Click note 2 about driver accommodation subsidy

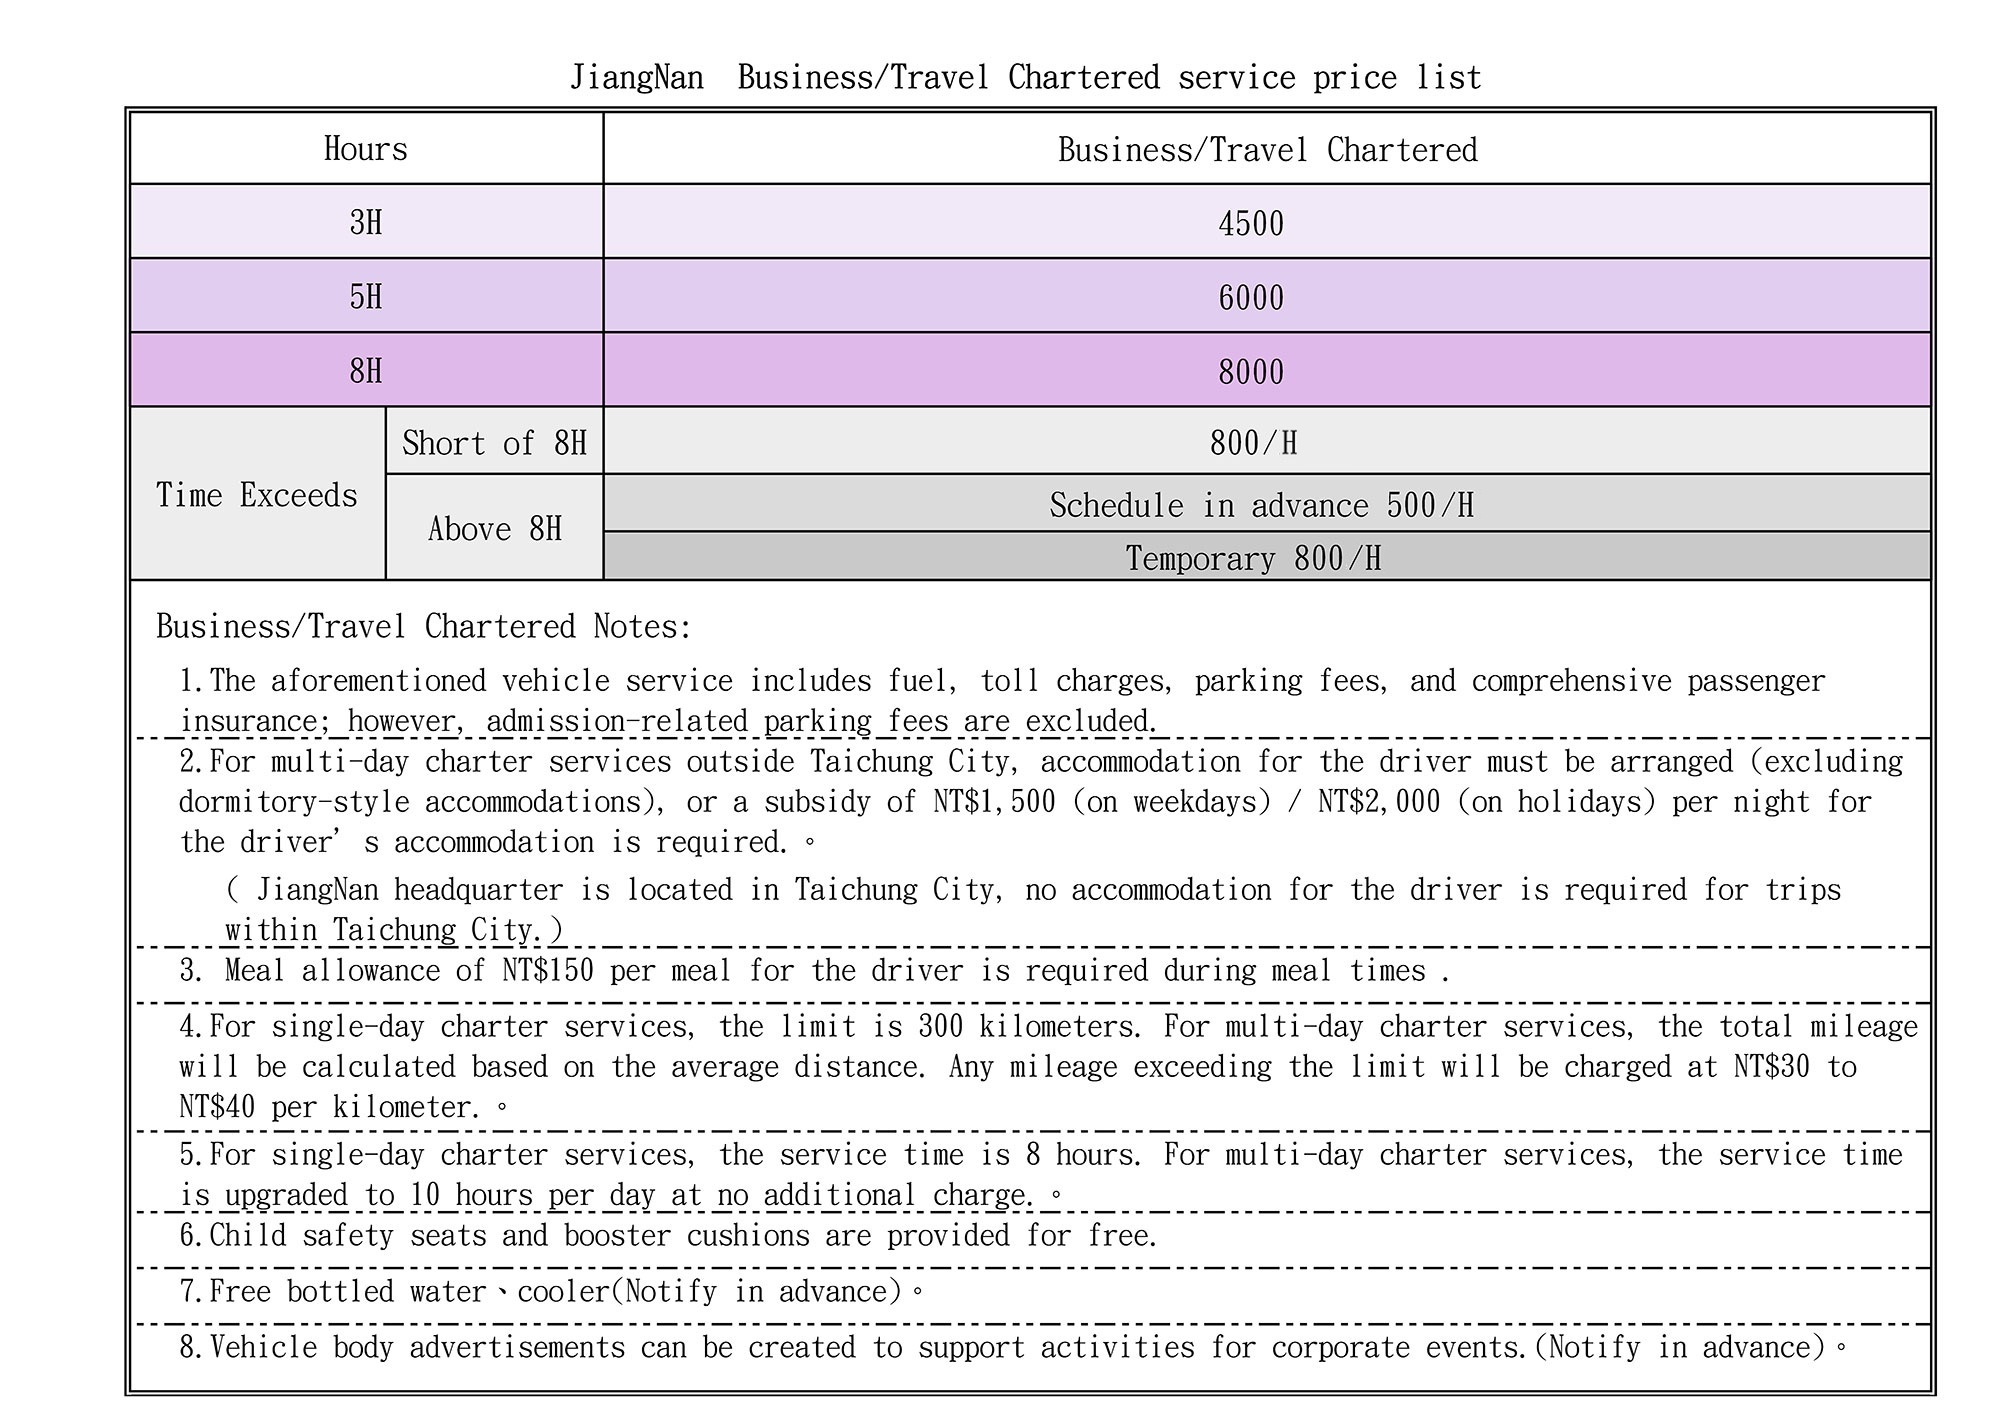(x=1040, y=801)
